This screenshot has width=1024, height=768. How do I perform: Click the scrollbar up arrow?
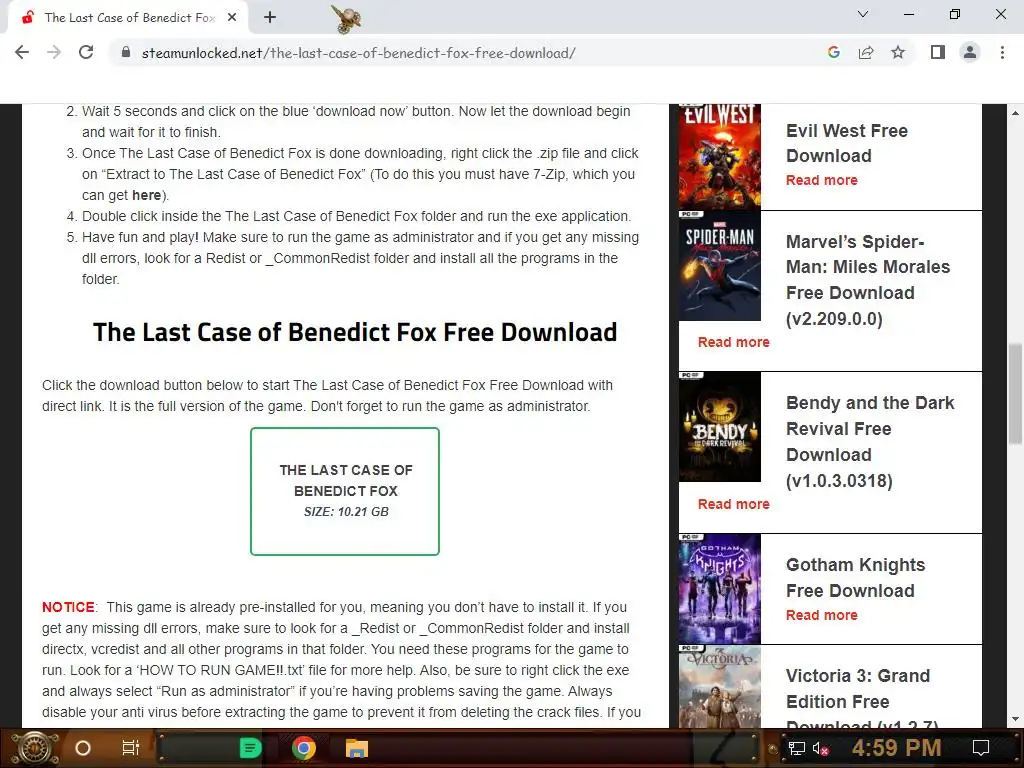click(1015, 112)
